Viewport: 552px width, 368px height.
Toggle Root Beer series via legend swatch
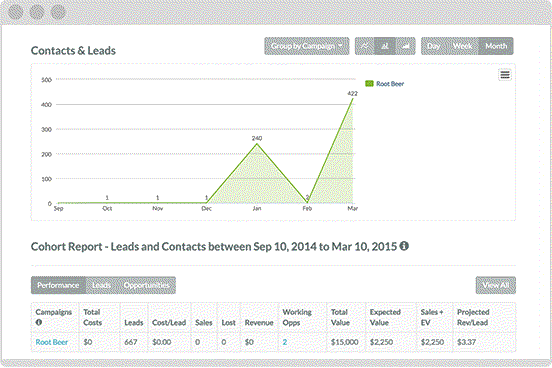coord(369,83)
